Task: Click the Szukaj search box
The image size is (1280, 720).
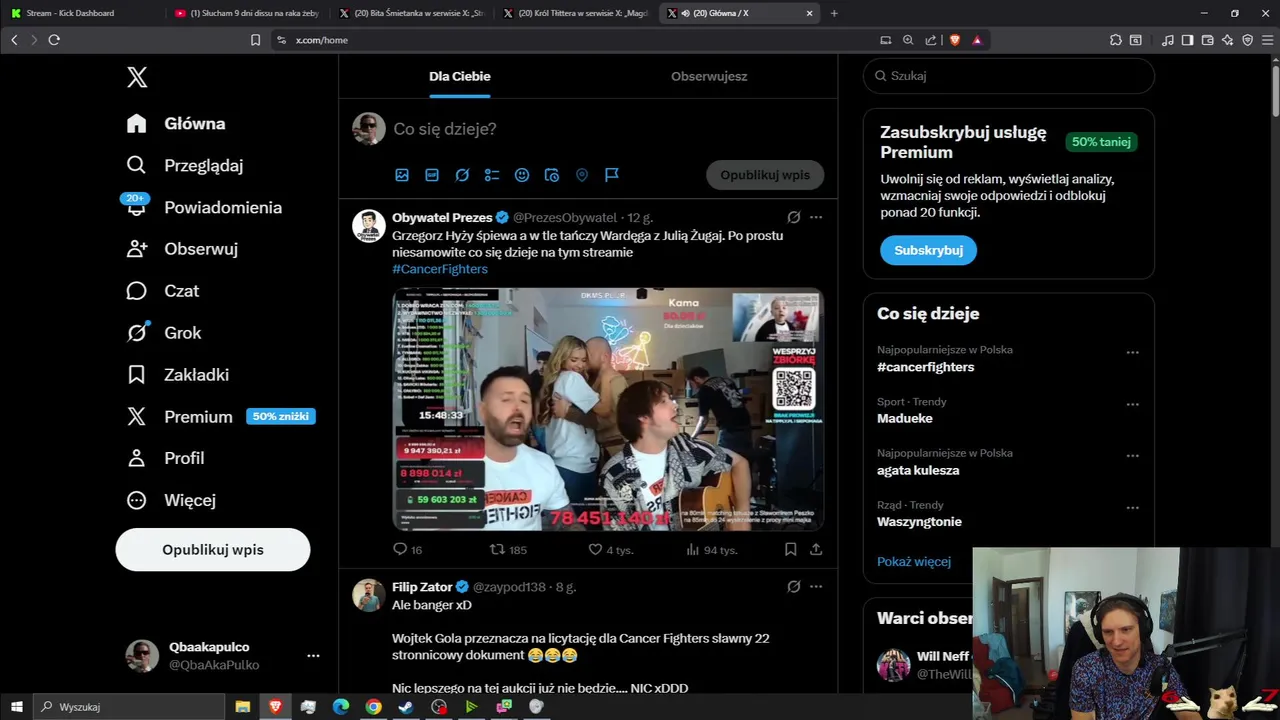Action: click(x=1008, y=76)
